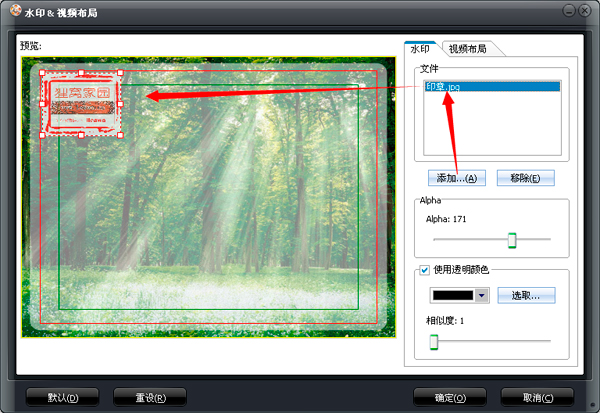This screenshot has width=600, height=413.
Task: Select the stamp watermark image in preview
Action: point(80,105)
